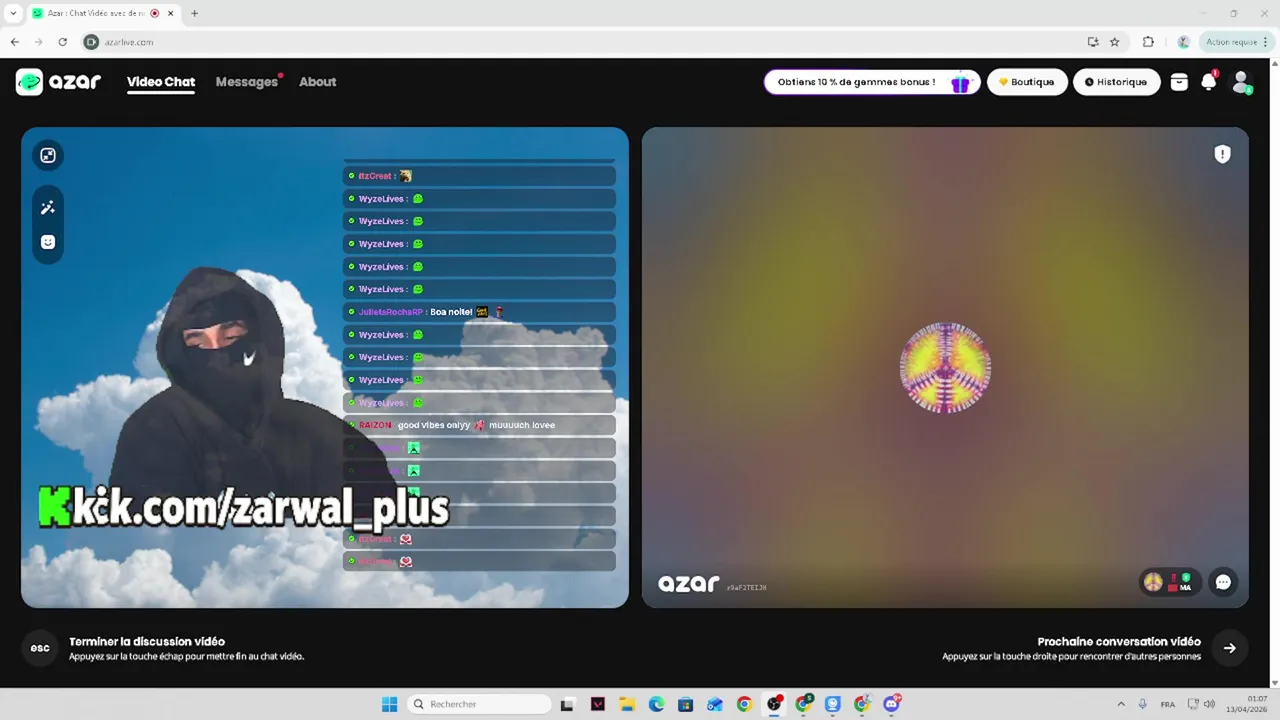Open the Boutique shop
Viewport: 1280px width, 720px height.
click(1027, 82)
